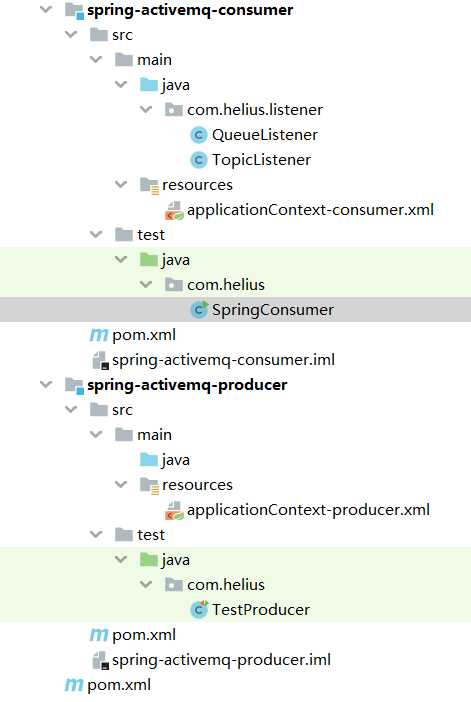Click the Maven icon of consumer pom.xml
The image size is (471, 702).
tap(98, 335)
